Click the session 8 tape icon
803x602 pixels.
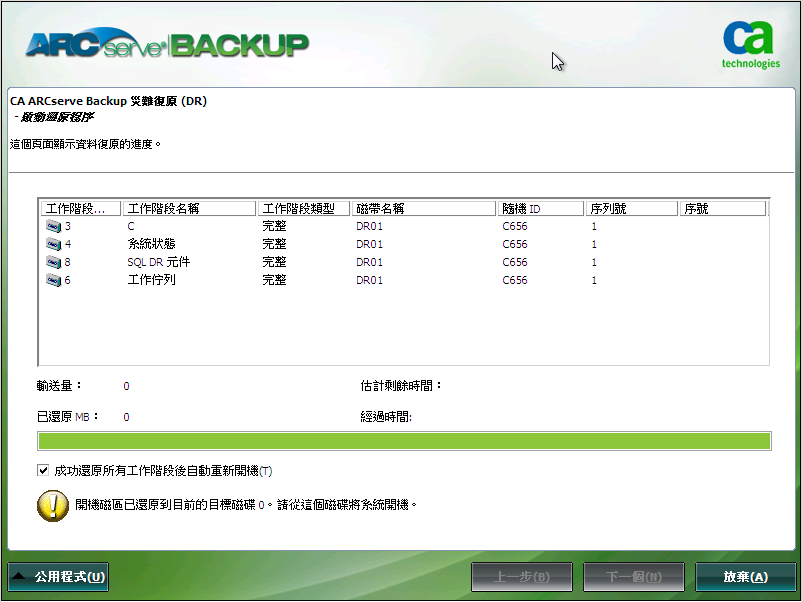(x=53, y=262)
